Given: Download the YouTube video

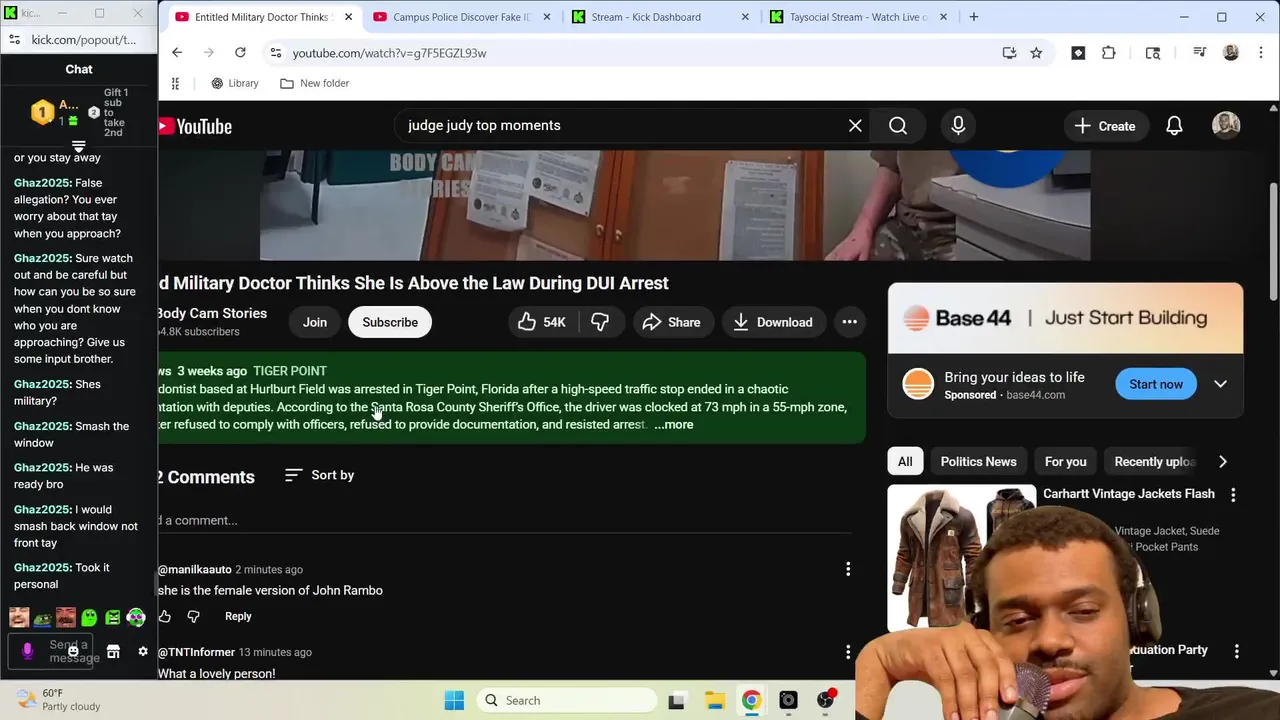Looking at the screenshot, I should coord(772,322).
